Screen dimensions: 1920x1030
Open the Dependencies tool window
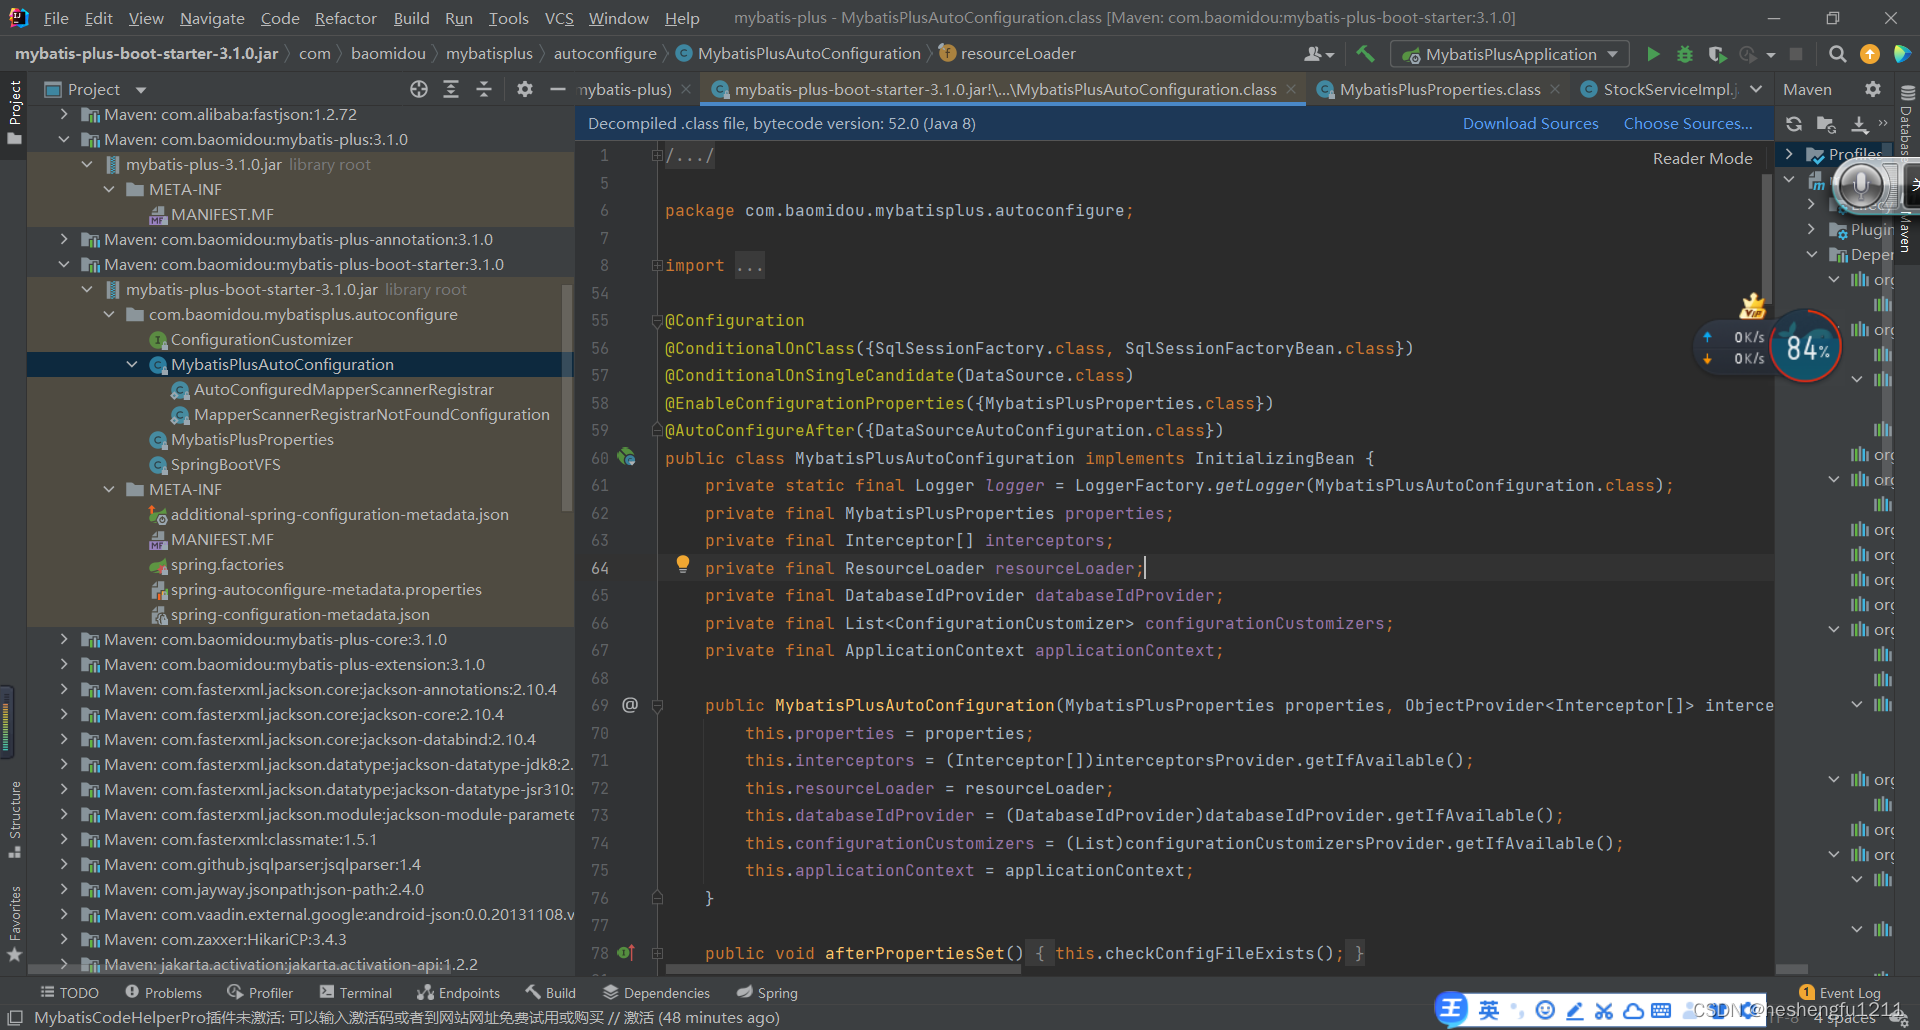pyautogui.click(x=656, y=992)
